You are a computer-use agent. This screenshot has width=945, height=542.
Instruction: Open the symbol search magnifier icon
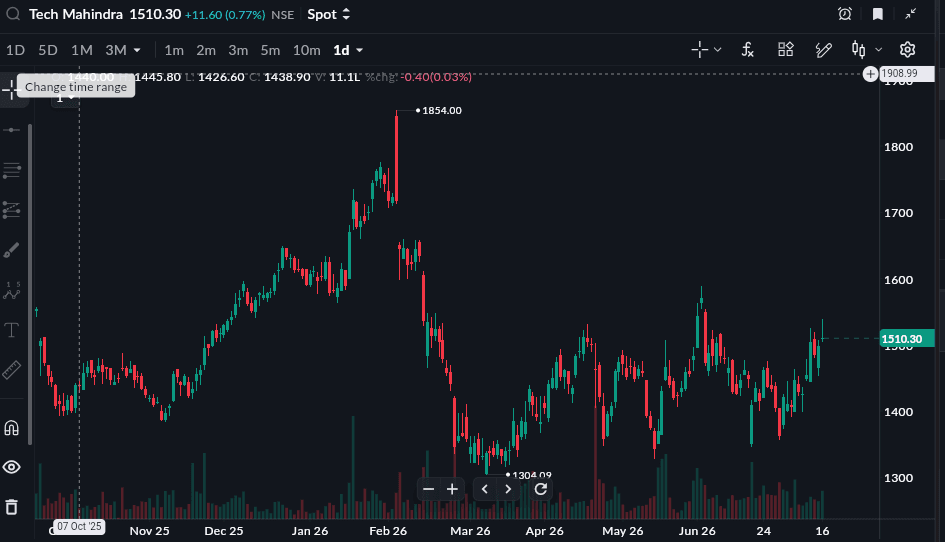pos(13,14)
